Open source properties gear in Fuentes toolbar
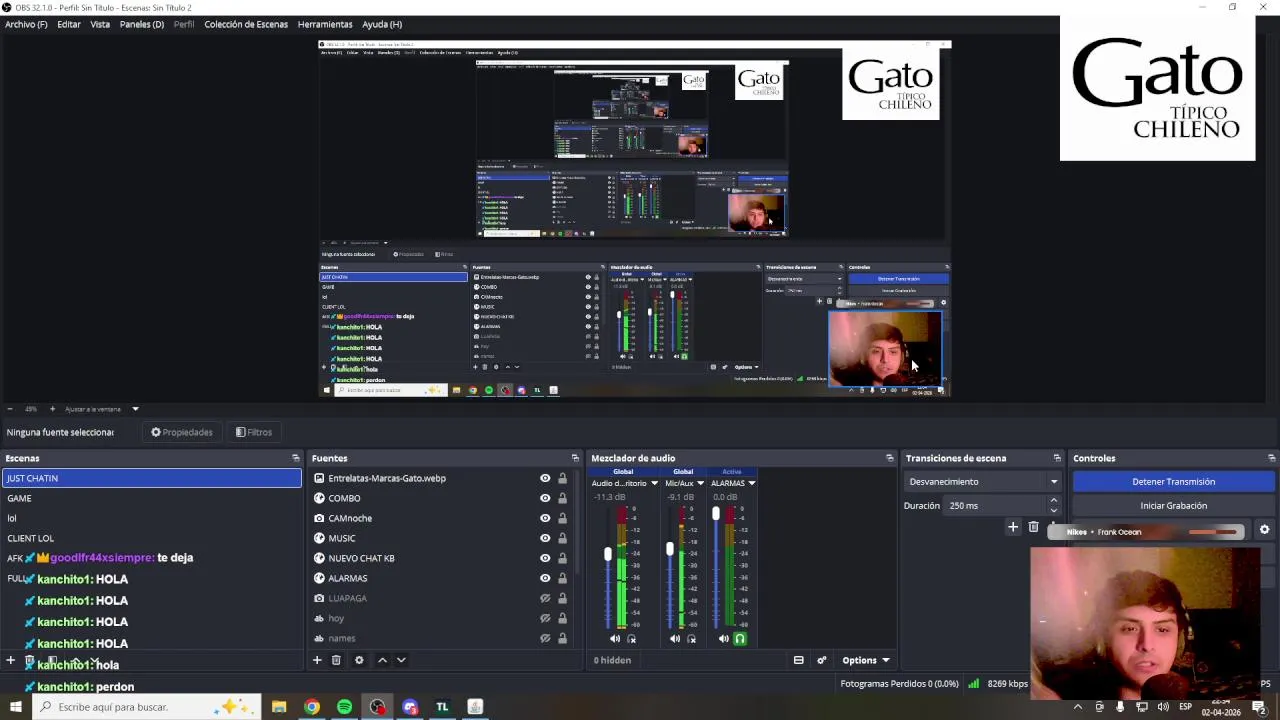This screenshot has height=720, width=1280. click(x=359, y=660)
